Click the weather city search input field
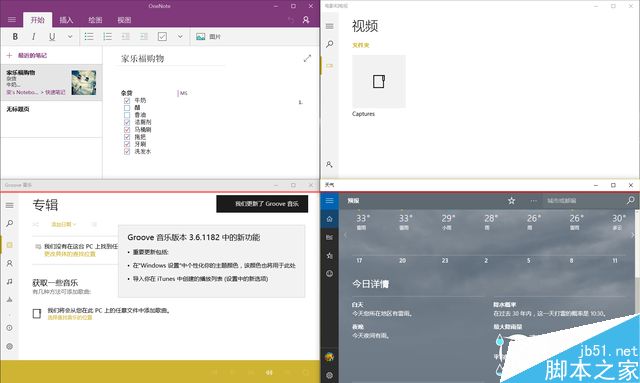This screenshot has height=383, width=640. click(584, 200)
